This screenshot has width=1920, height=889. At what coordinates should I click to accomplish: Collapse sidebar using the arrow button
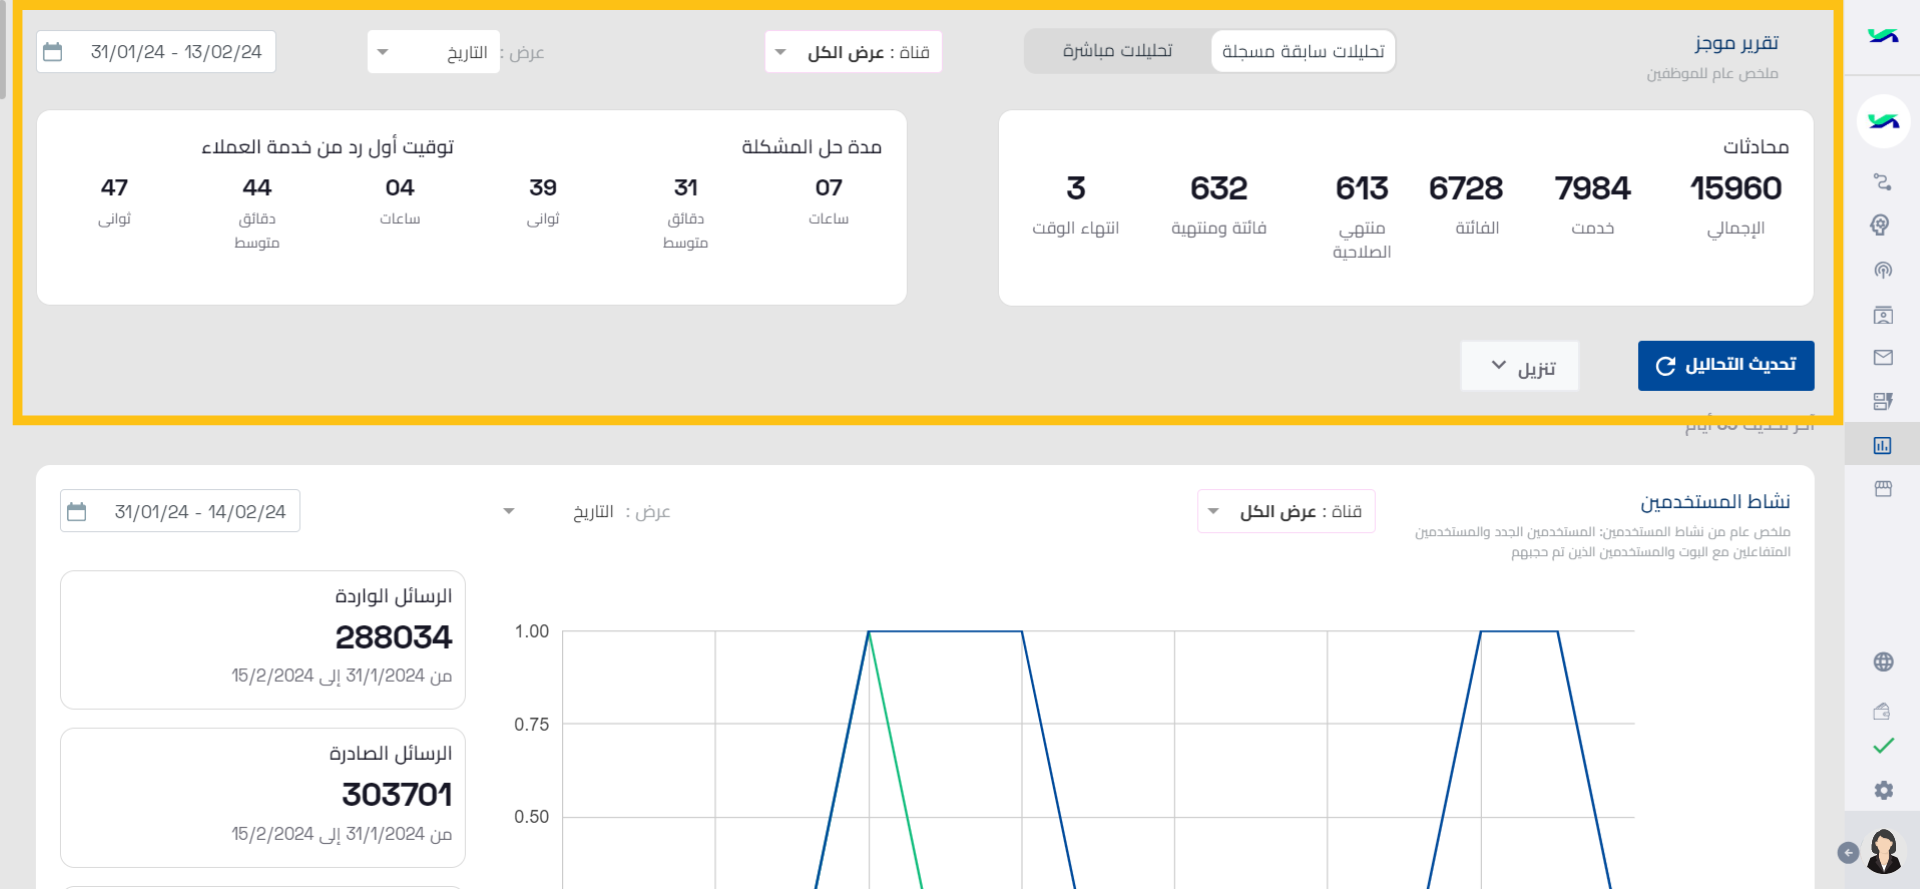tap(1848, 852)
